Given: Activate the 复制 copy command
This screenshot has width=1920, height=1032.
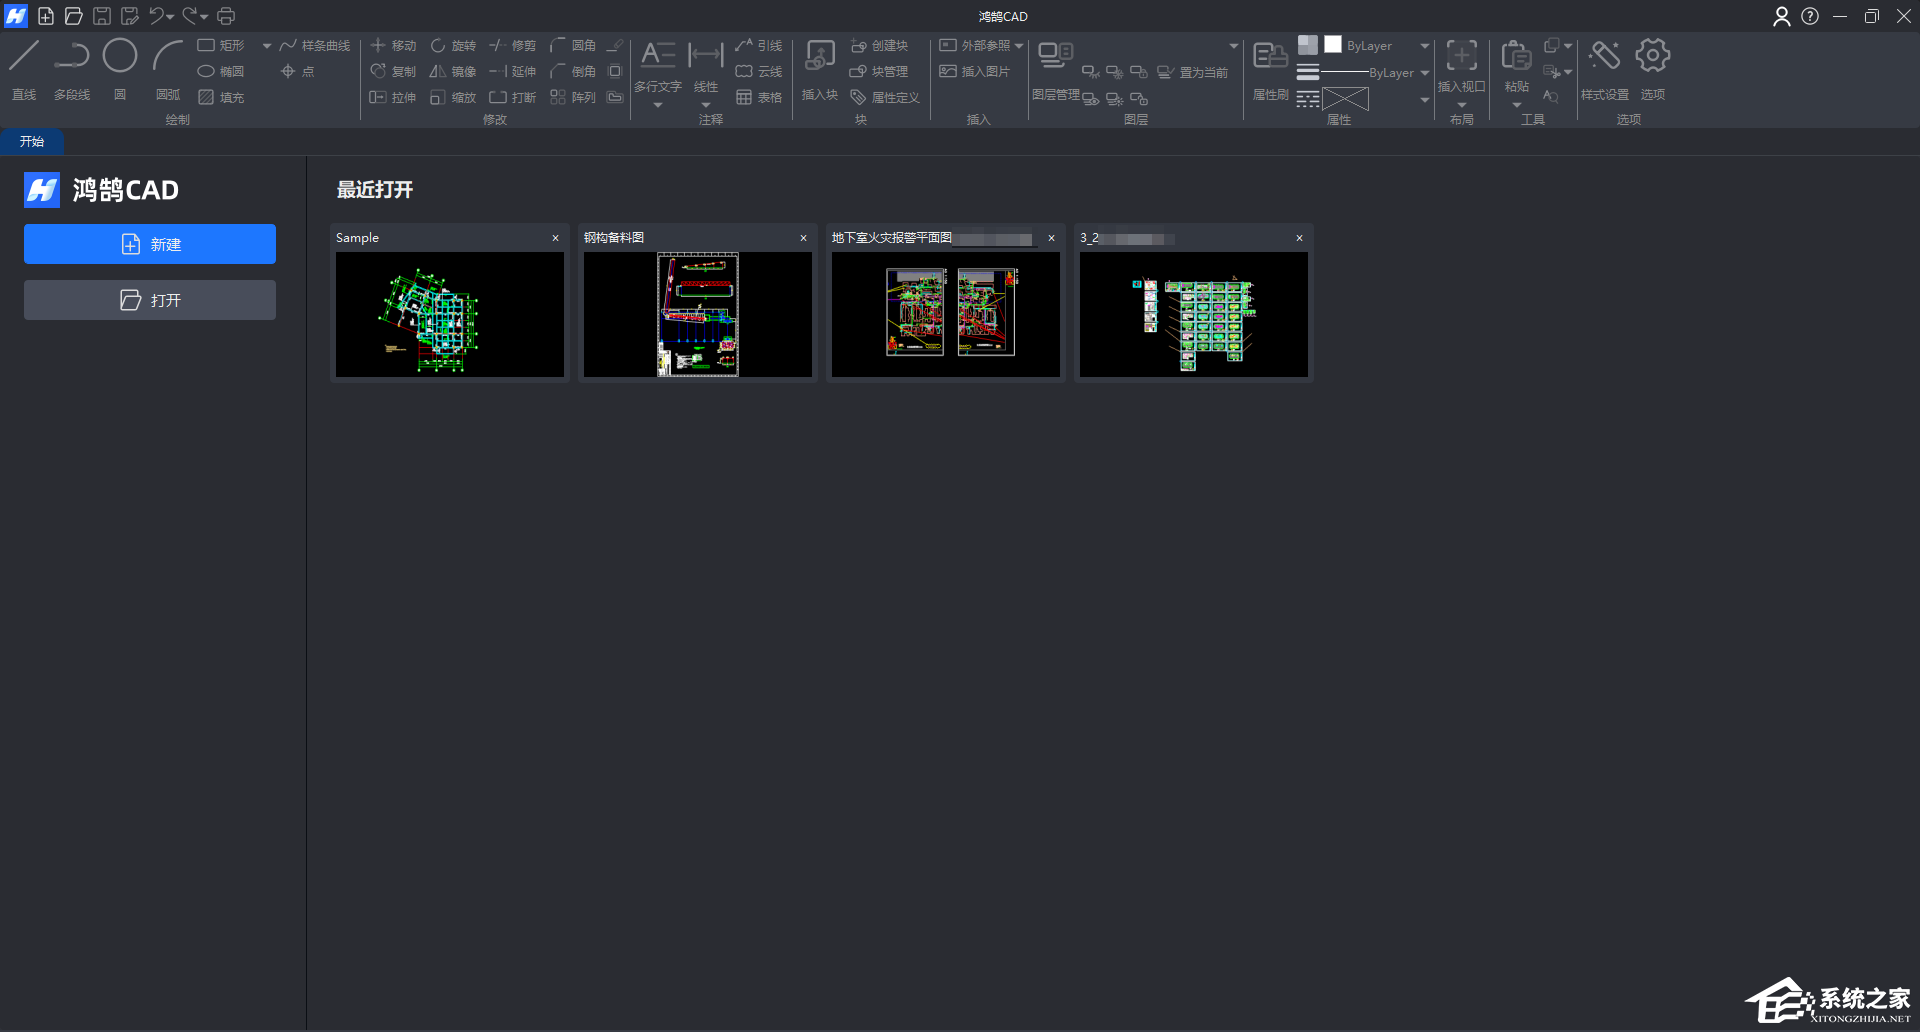Looking at the screenshot, I should 393,72.
